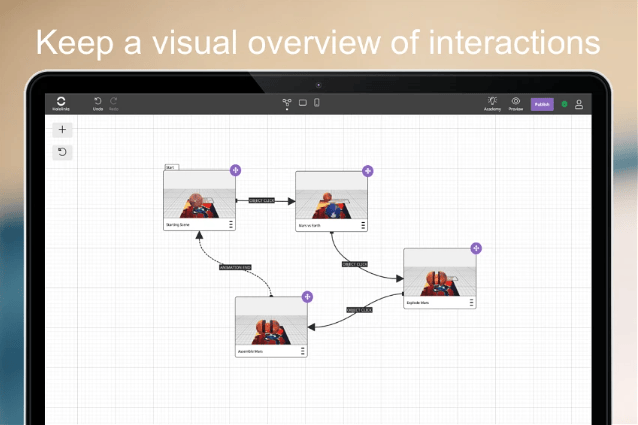Click the Redo arrow in the toolbar
This screenshot has height=425, width=638.
click(114, 101)
